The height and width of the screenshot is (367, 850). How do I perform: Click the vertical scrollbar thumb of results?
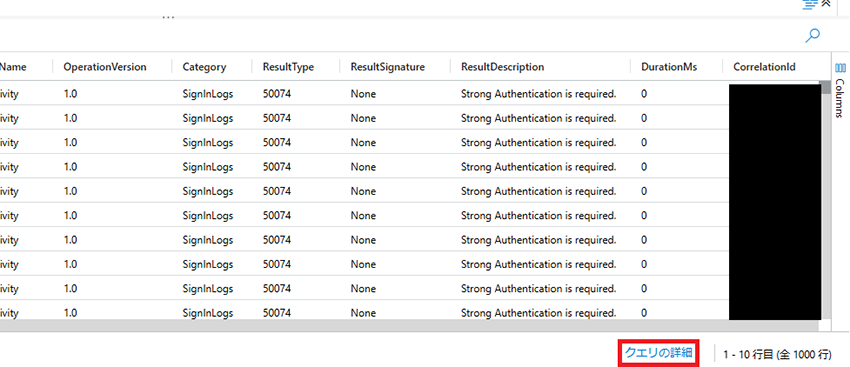click(825, 87)
